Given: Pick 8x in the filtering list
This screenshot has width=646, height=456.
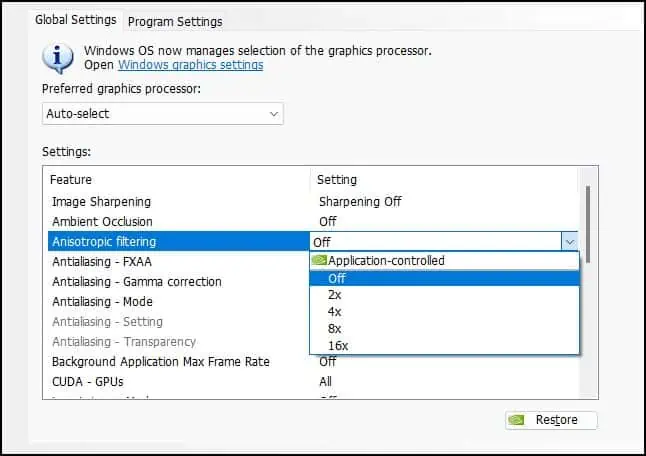Looking at the screenshot, I should 334,328.
